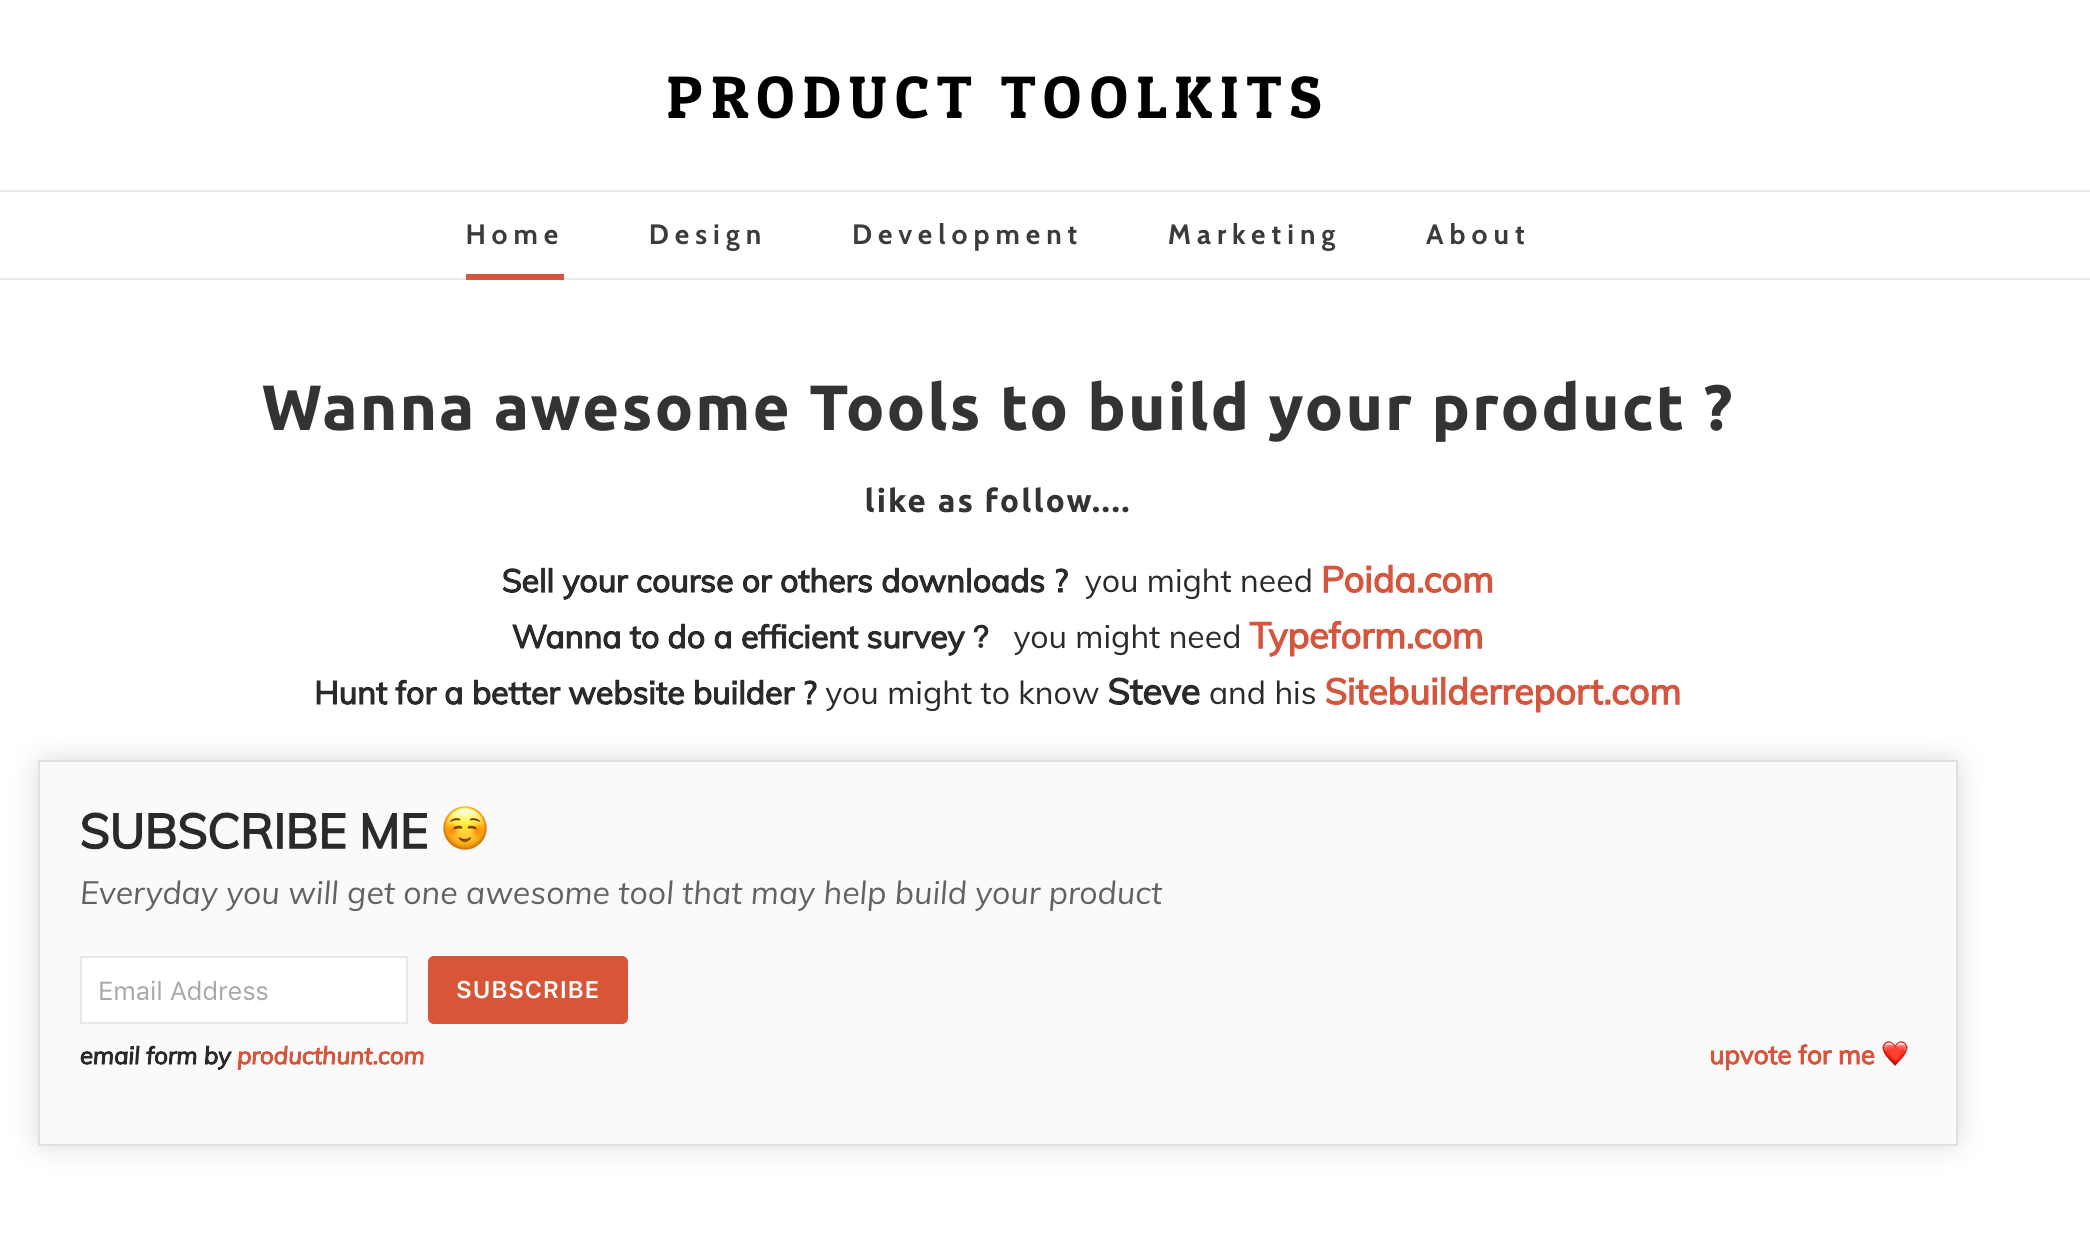Select the heading Wanna awesome Tools text
The width and height of the screenshot is (2090, 1238).
pyautogui.click(x=997, y=408)
